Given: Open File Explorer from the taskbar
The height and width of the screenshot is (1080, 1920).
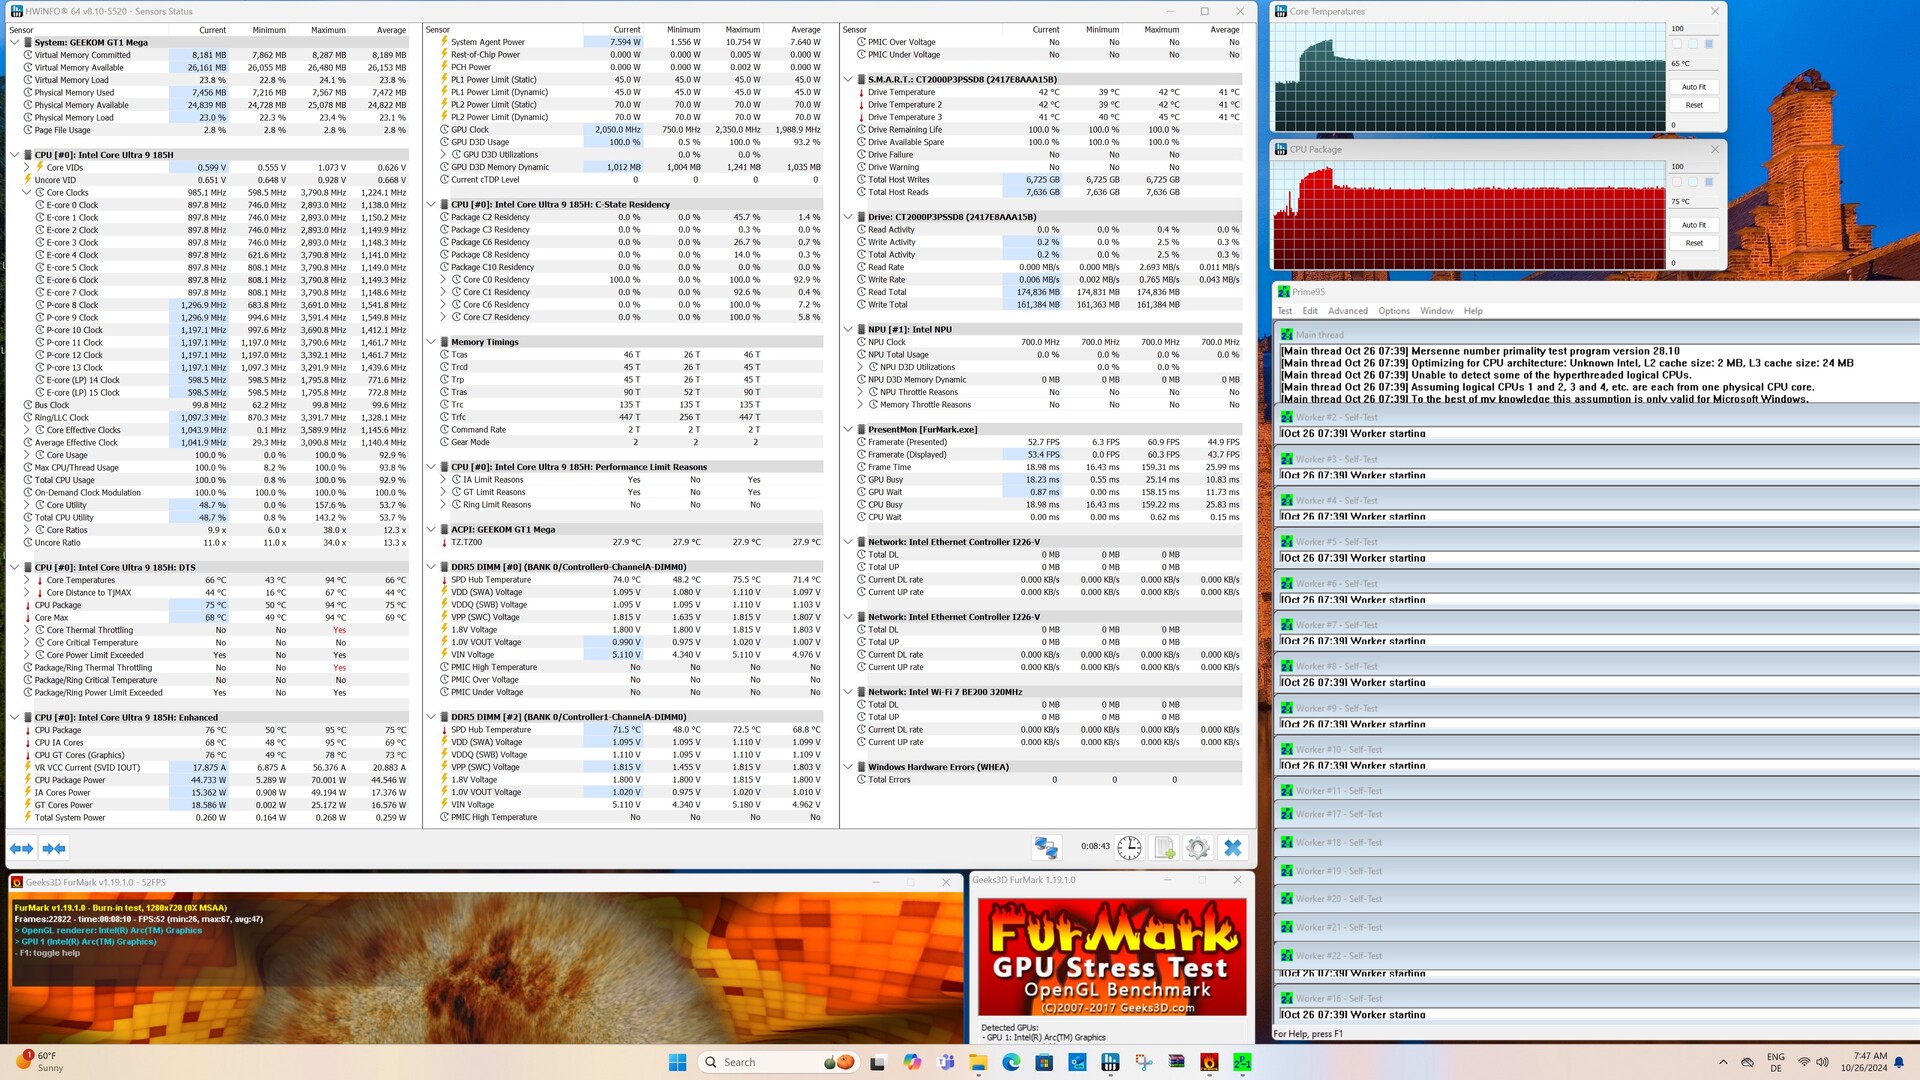Looking at the screenshot, I should click(978, 1062).
